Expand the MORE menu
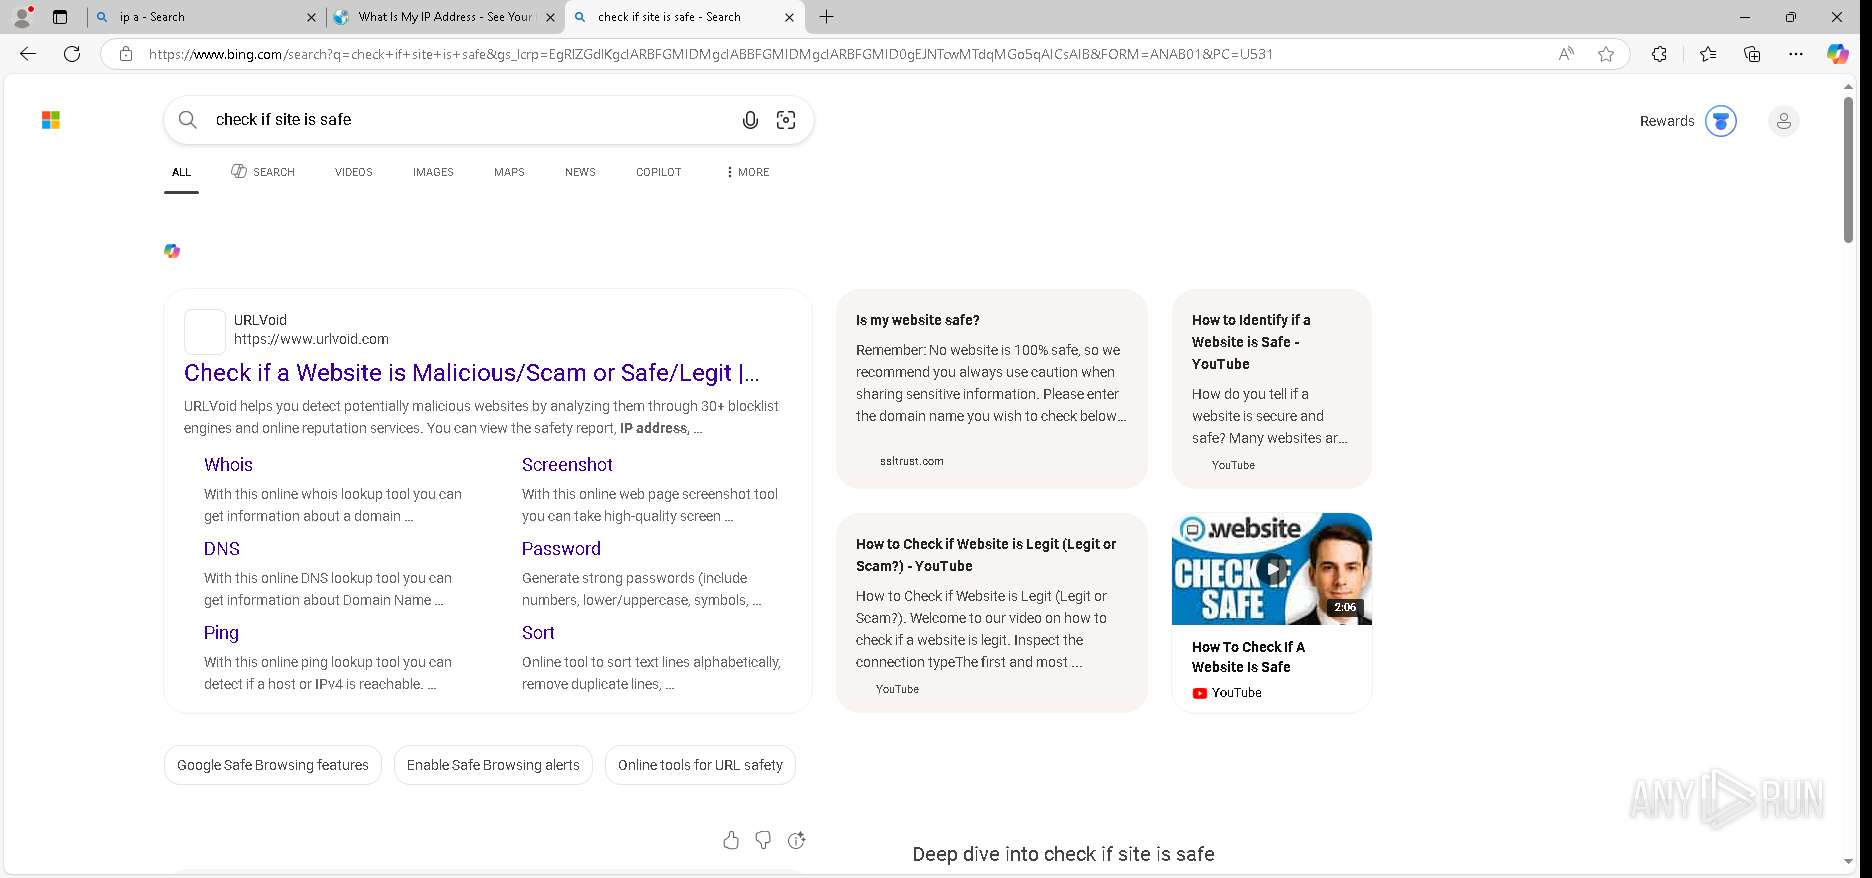This screenshot has height=878, width=1872. (x=748, y=172)
